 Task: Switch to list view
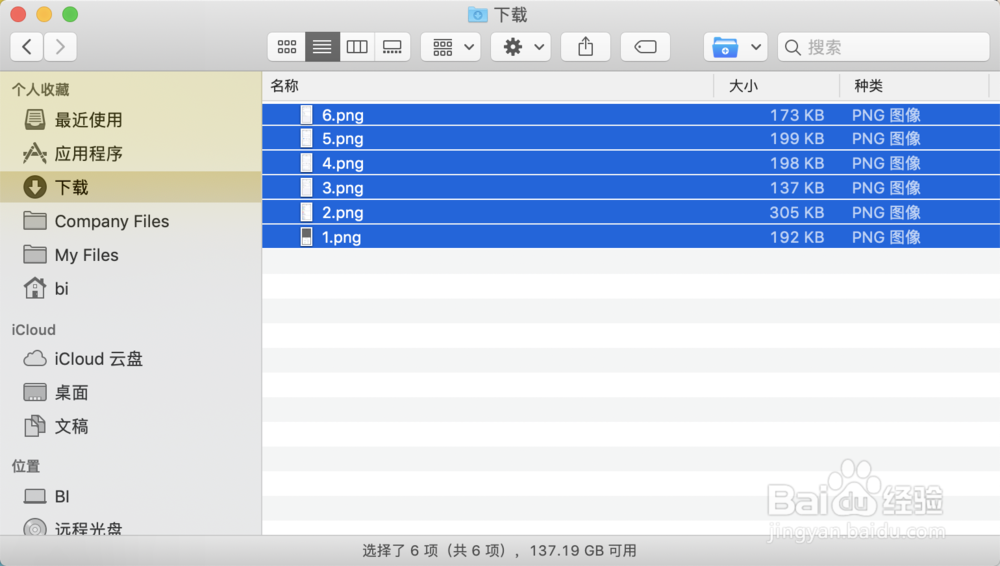322,47
